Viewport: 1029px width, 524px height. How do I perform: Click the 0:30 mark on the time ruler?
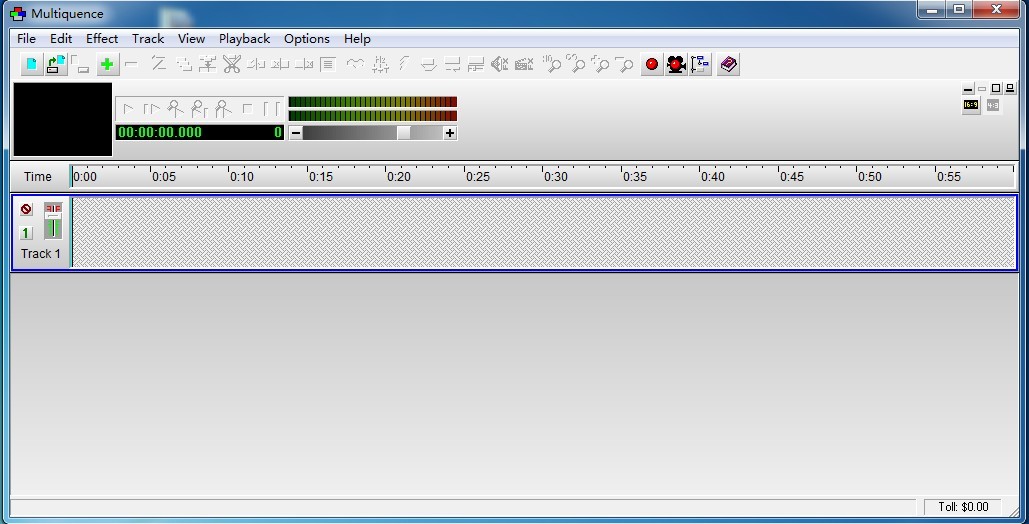click(x=545, y=177)
